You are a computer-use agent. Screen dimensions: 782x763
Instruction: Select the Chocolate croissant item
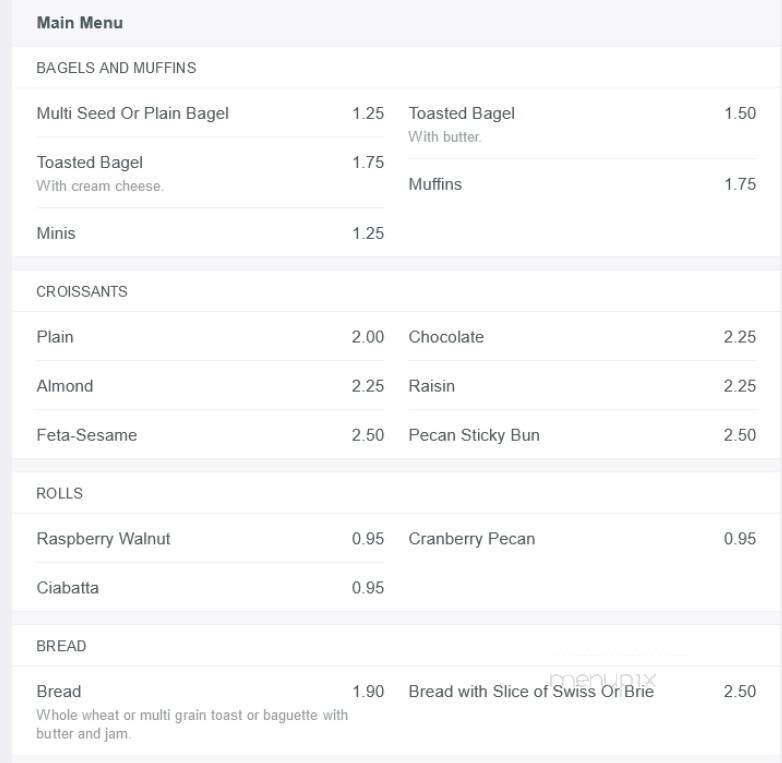click(x=446, y=337)
